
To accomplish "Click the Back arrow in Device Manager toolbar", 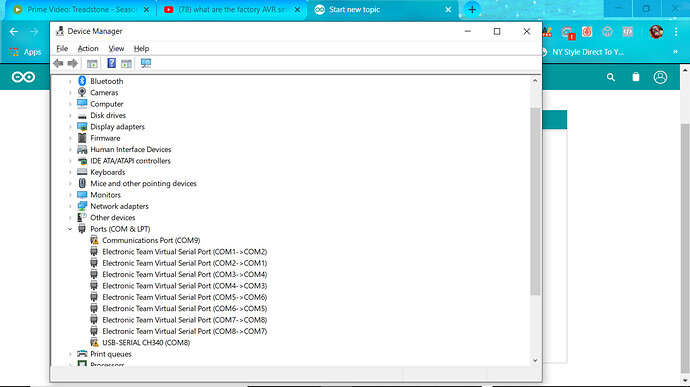I will point(58,63).
